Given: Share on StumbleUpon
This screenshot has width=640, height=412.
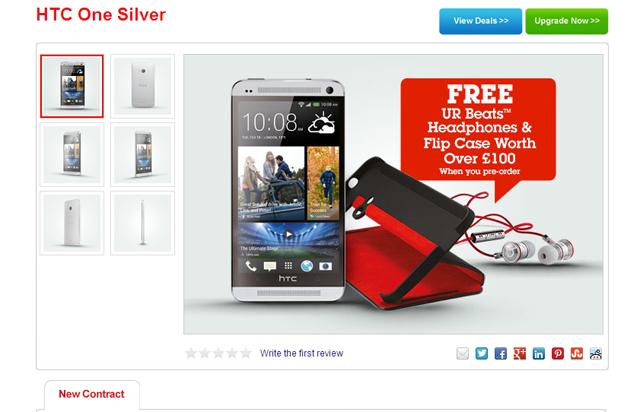Looking at the screenshot, I should pyautogui.click(x=577, y=353).
